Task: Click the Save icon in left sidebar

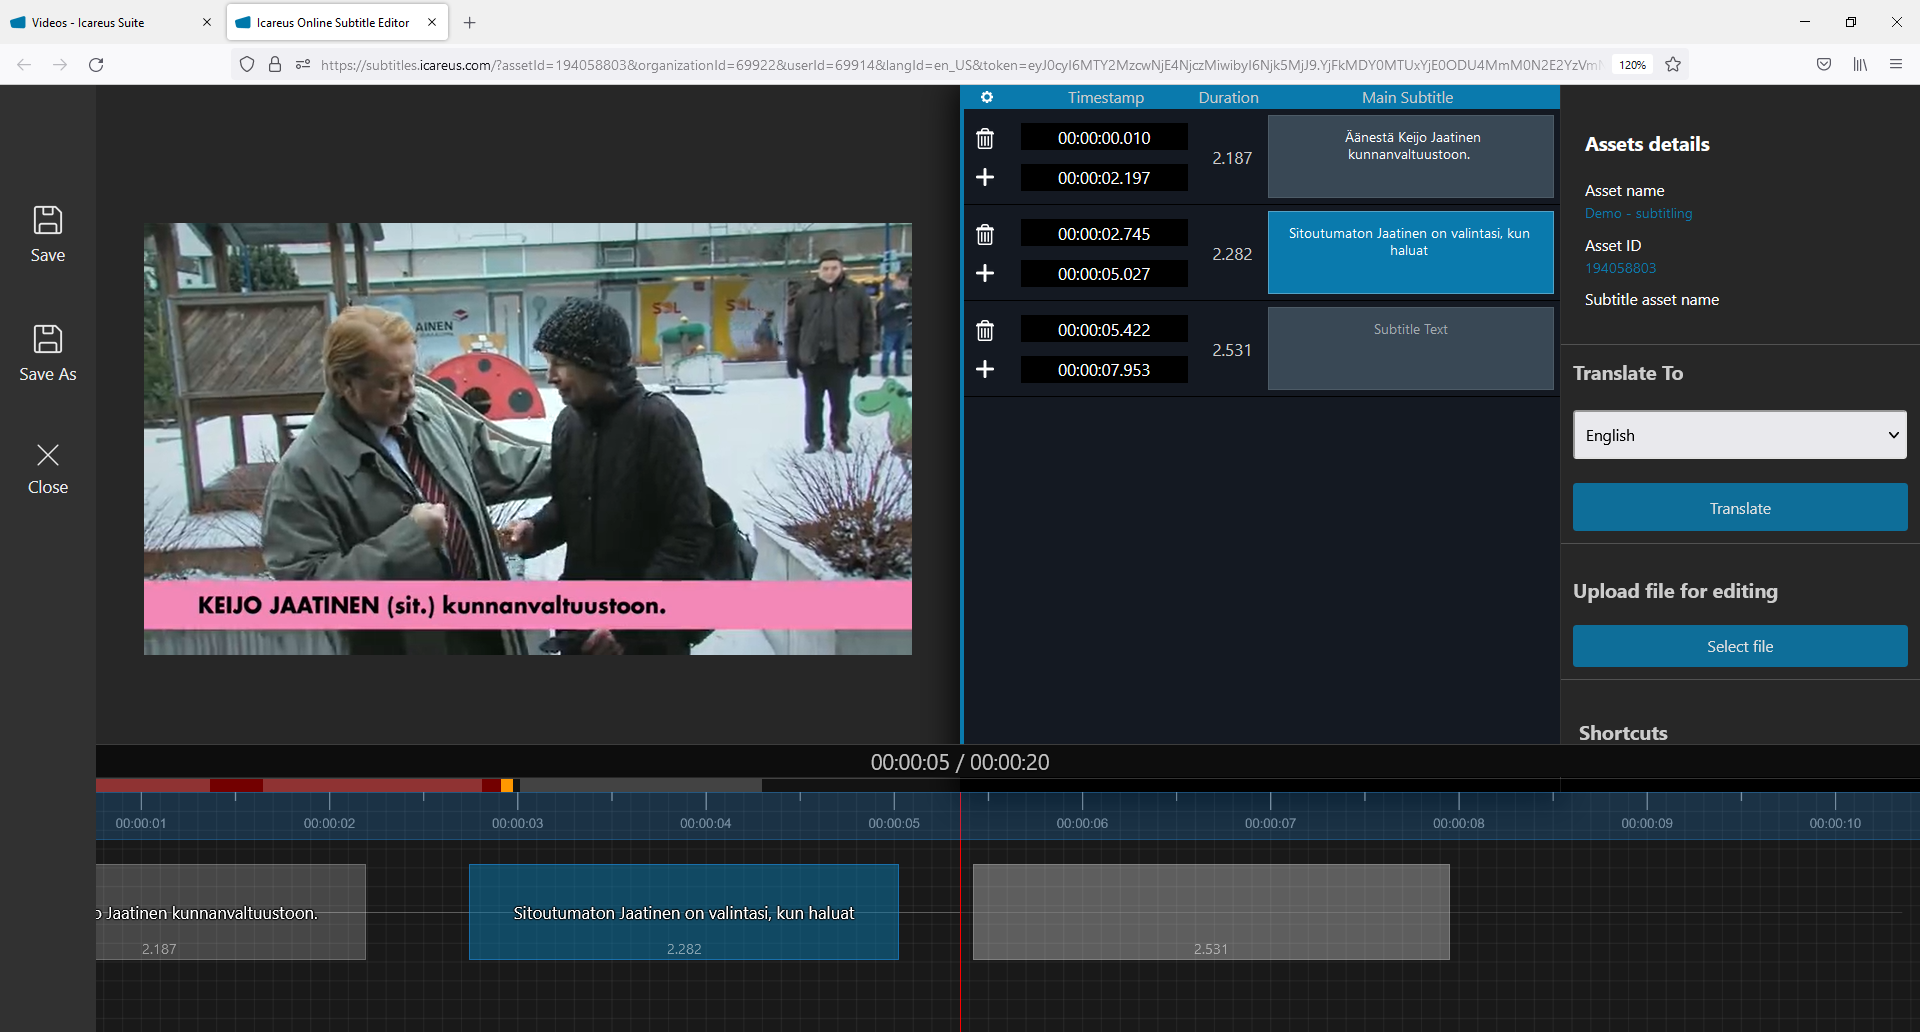Action: [x=47, y=221]
